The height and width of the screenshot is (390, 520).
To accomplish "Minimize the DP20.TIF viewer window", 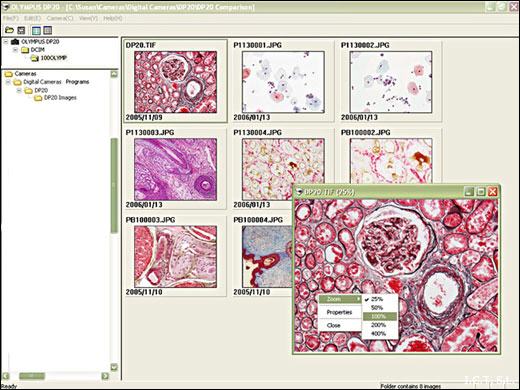I will click(x=469, y=192).
